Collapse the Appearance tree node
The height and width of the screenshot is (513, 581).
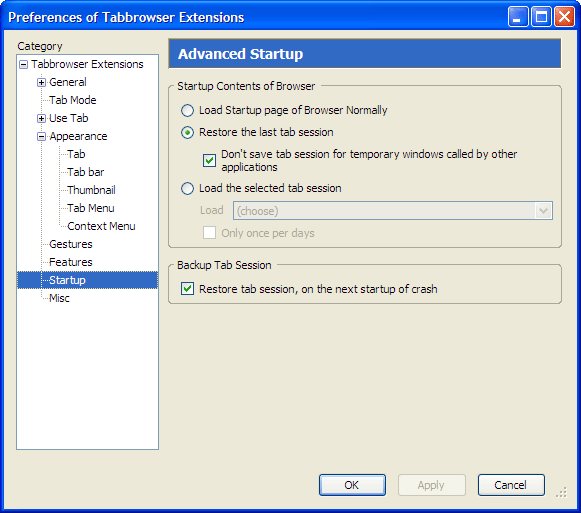pyautogui.click(x=42, y=137)
